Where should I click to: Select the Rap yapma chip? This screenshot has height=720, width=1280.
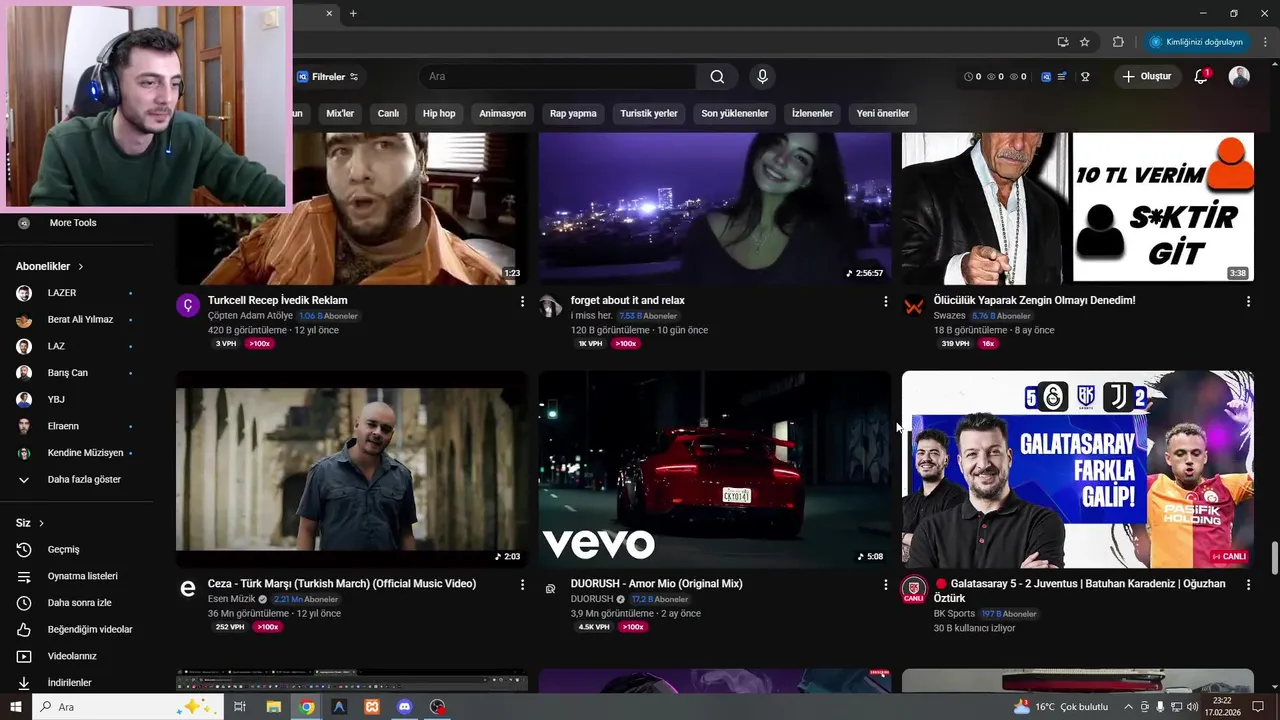[573, 114]
